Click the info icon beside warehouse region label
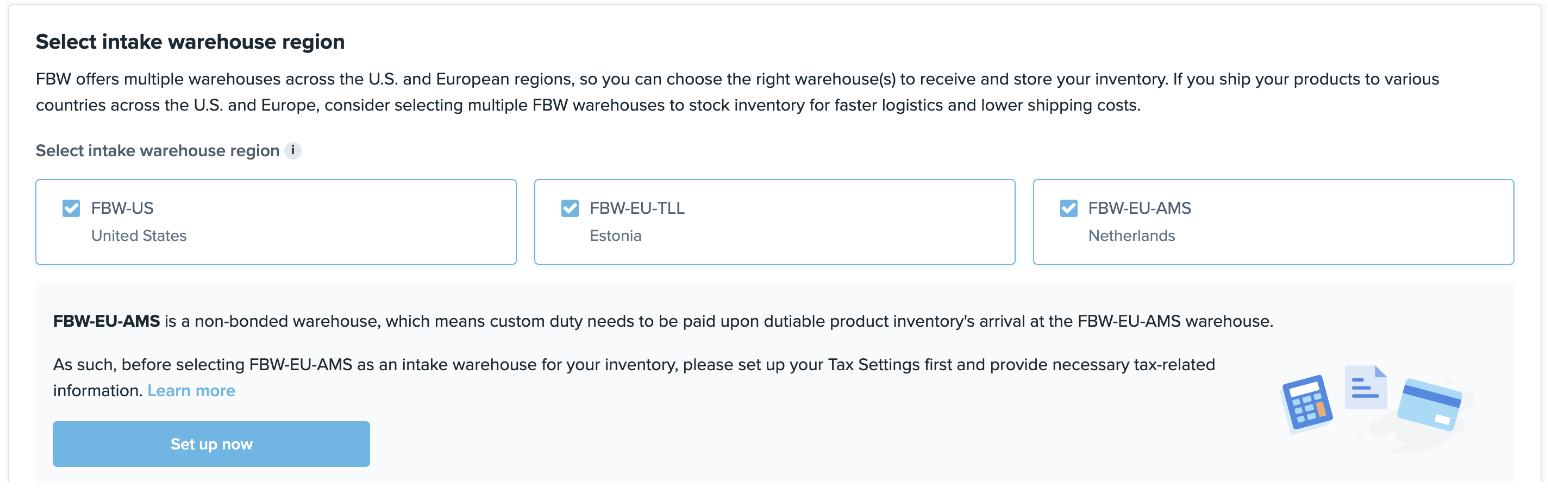 click(293, 151)
